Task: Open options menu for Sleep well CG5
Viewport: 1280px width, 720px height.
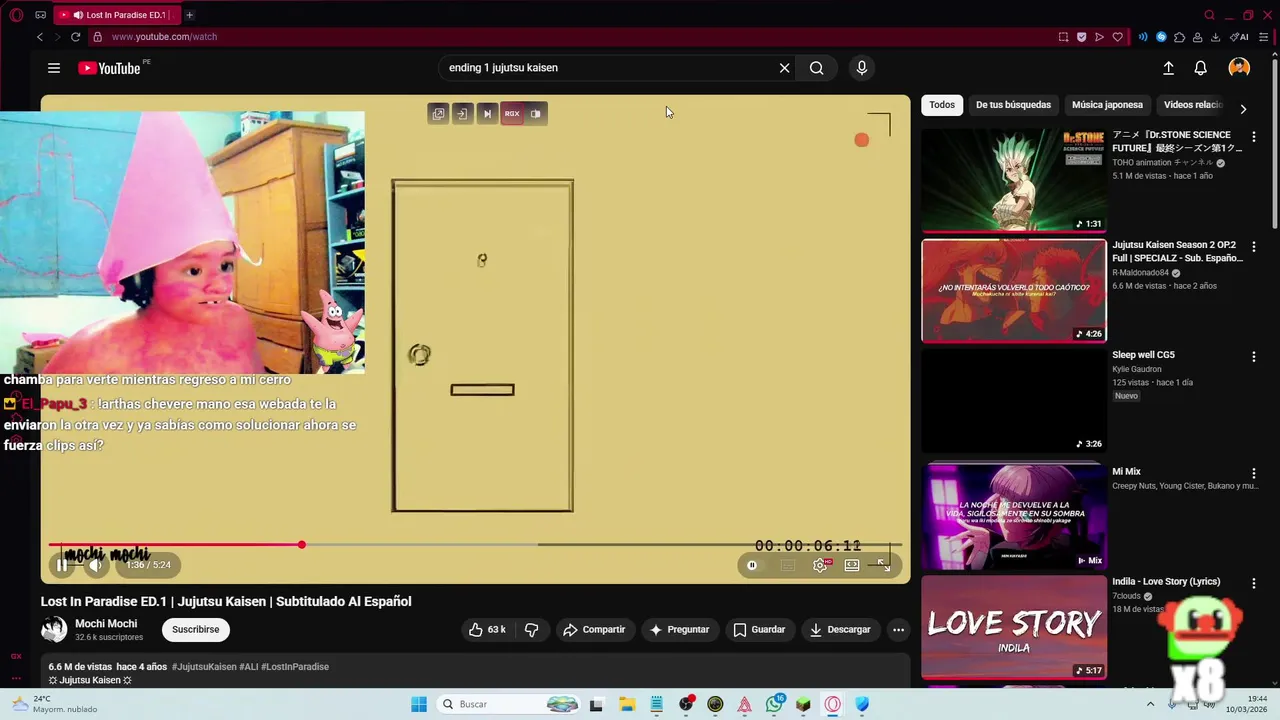Action: tap(1254, 357)
